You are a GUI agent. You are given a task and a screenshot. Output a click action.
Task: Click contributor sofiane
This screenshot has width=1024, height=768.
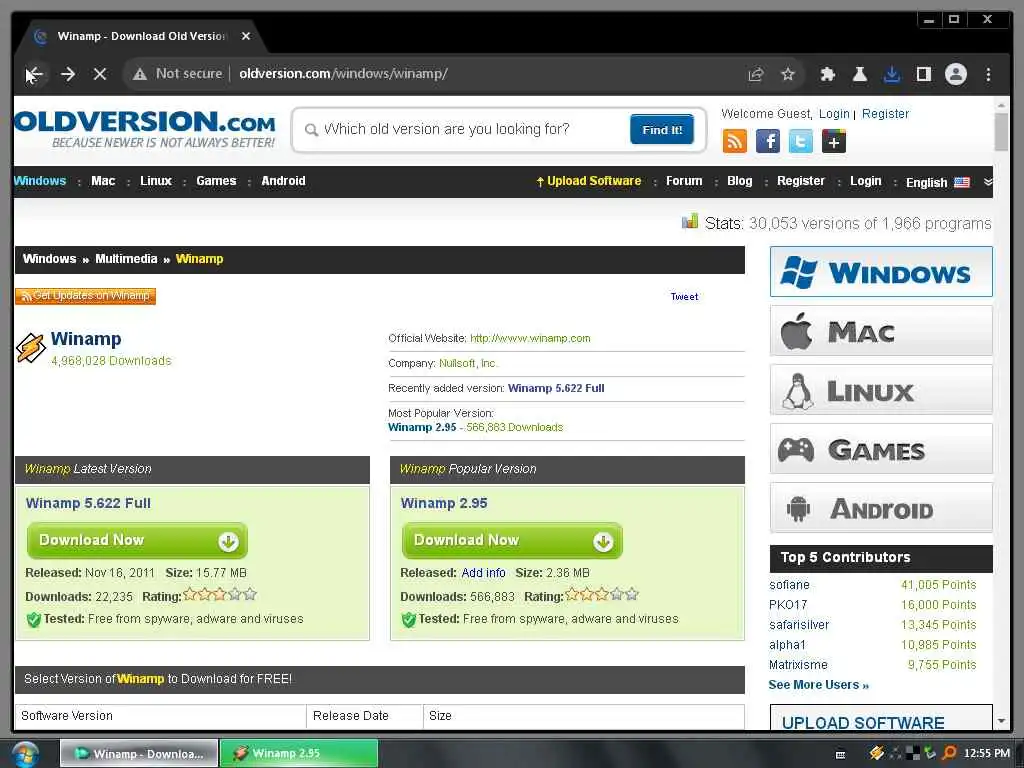click(789, 585)
